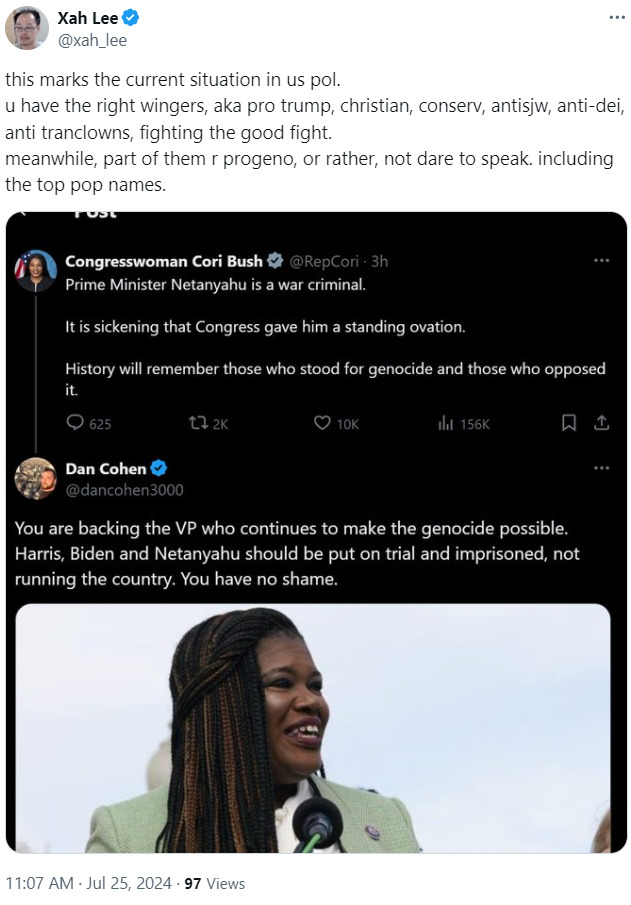Open Xah Lee's display name link
The image size is (631, 905).
[87, 18]
